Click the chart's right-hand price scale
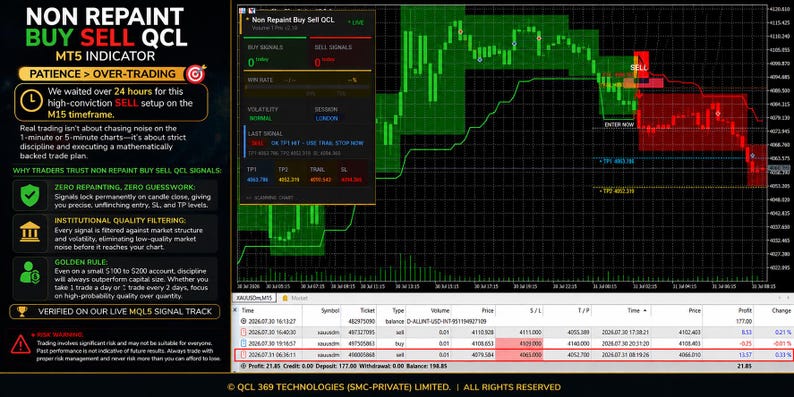The image size is (794, 397). tap(779, 144)
